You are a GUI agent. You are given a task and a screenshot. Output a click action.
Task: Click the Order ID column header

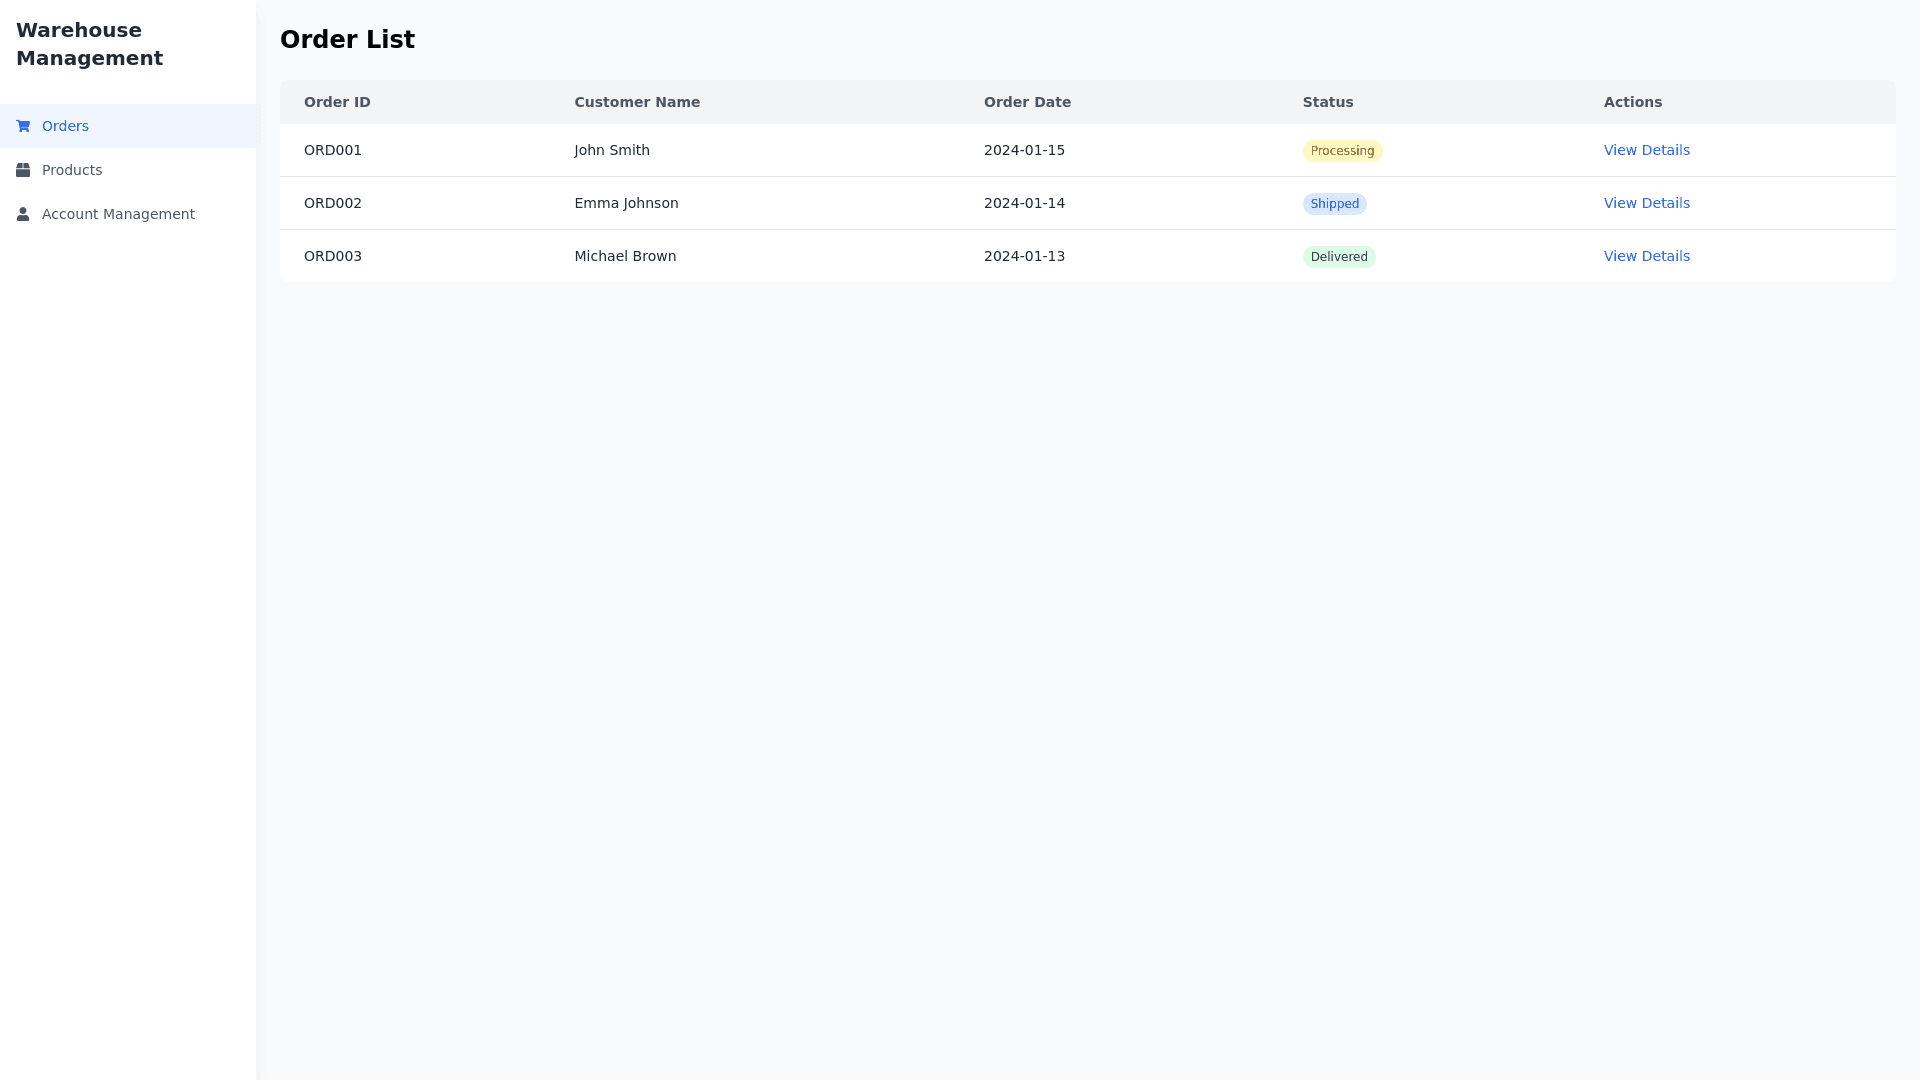pyautogui.click(x=337, y=102)
